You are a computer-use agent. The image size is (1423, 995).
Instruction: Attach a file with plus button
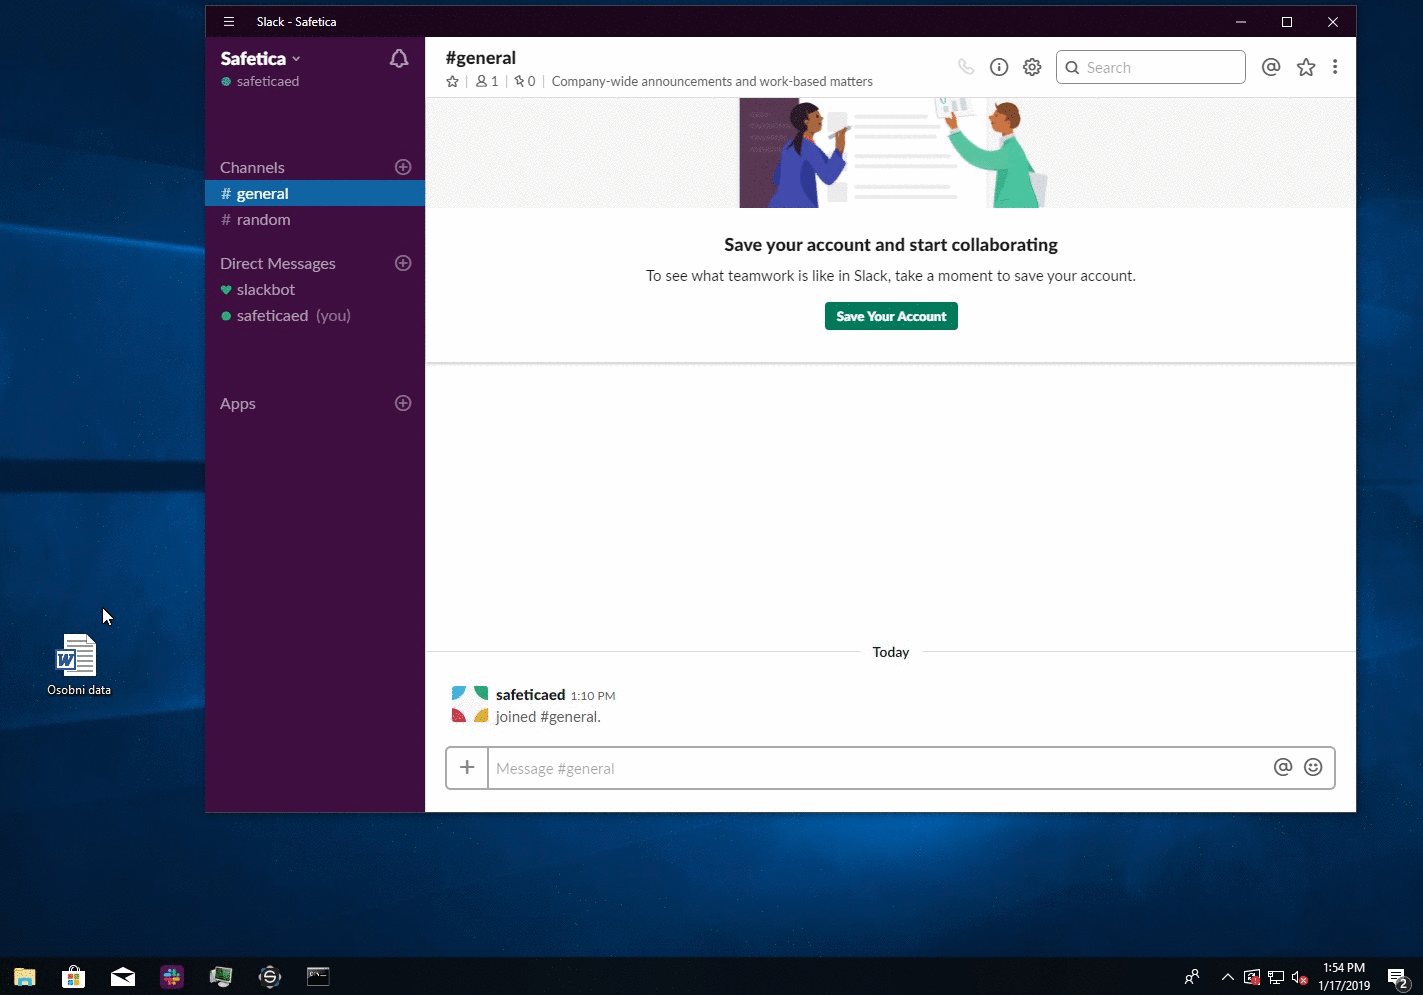click(467, 768)
